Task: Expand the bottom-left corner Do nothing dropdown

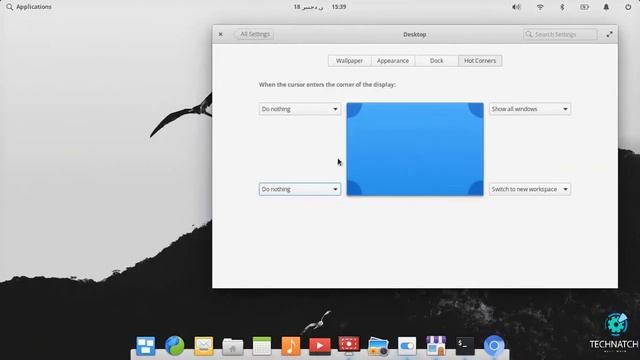Action: tap(300, 189)
